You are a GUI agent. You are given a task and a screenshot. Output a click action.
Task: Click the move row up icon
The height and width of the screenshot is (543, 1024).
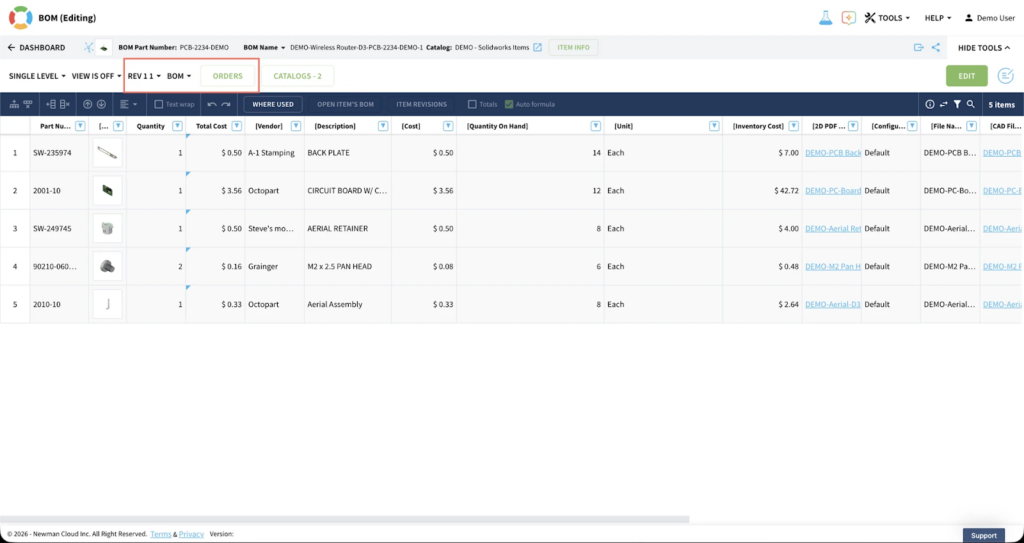click(x=88, y=104)
